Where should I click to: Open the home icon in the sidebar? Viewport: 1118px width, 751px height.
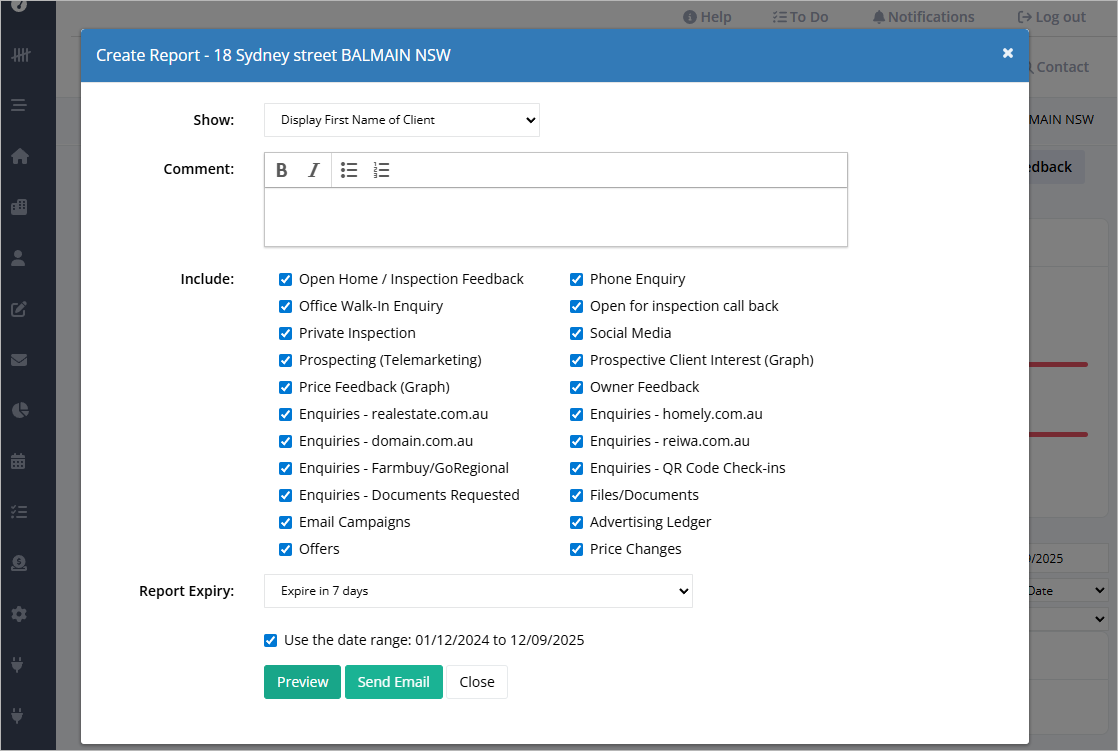[x=20, y=156]
